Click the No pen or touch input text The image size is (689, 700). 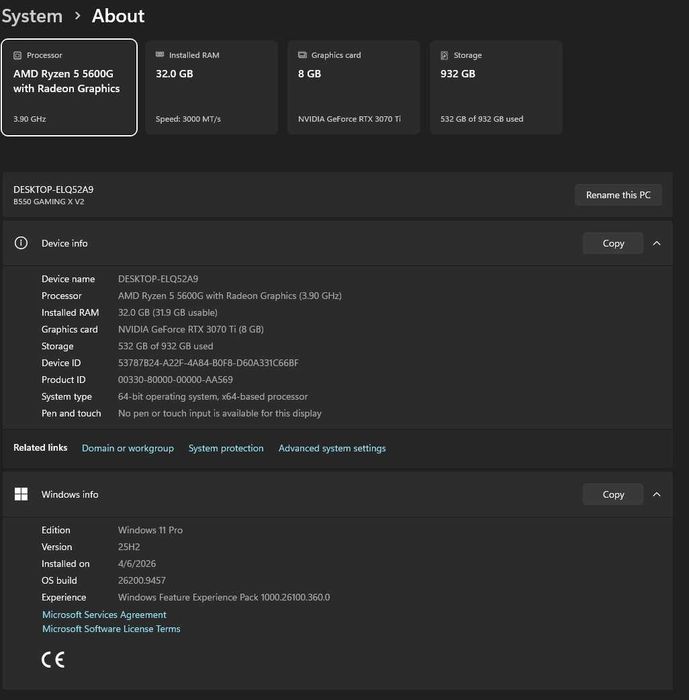pyautogui.click(x=220, y=413)
